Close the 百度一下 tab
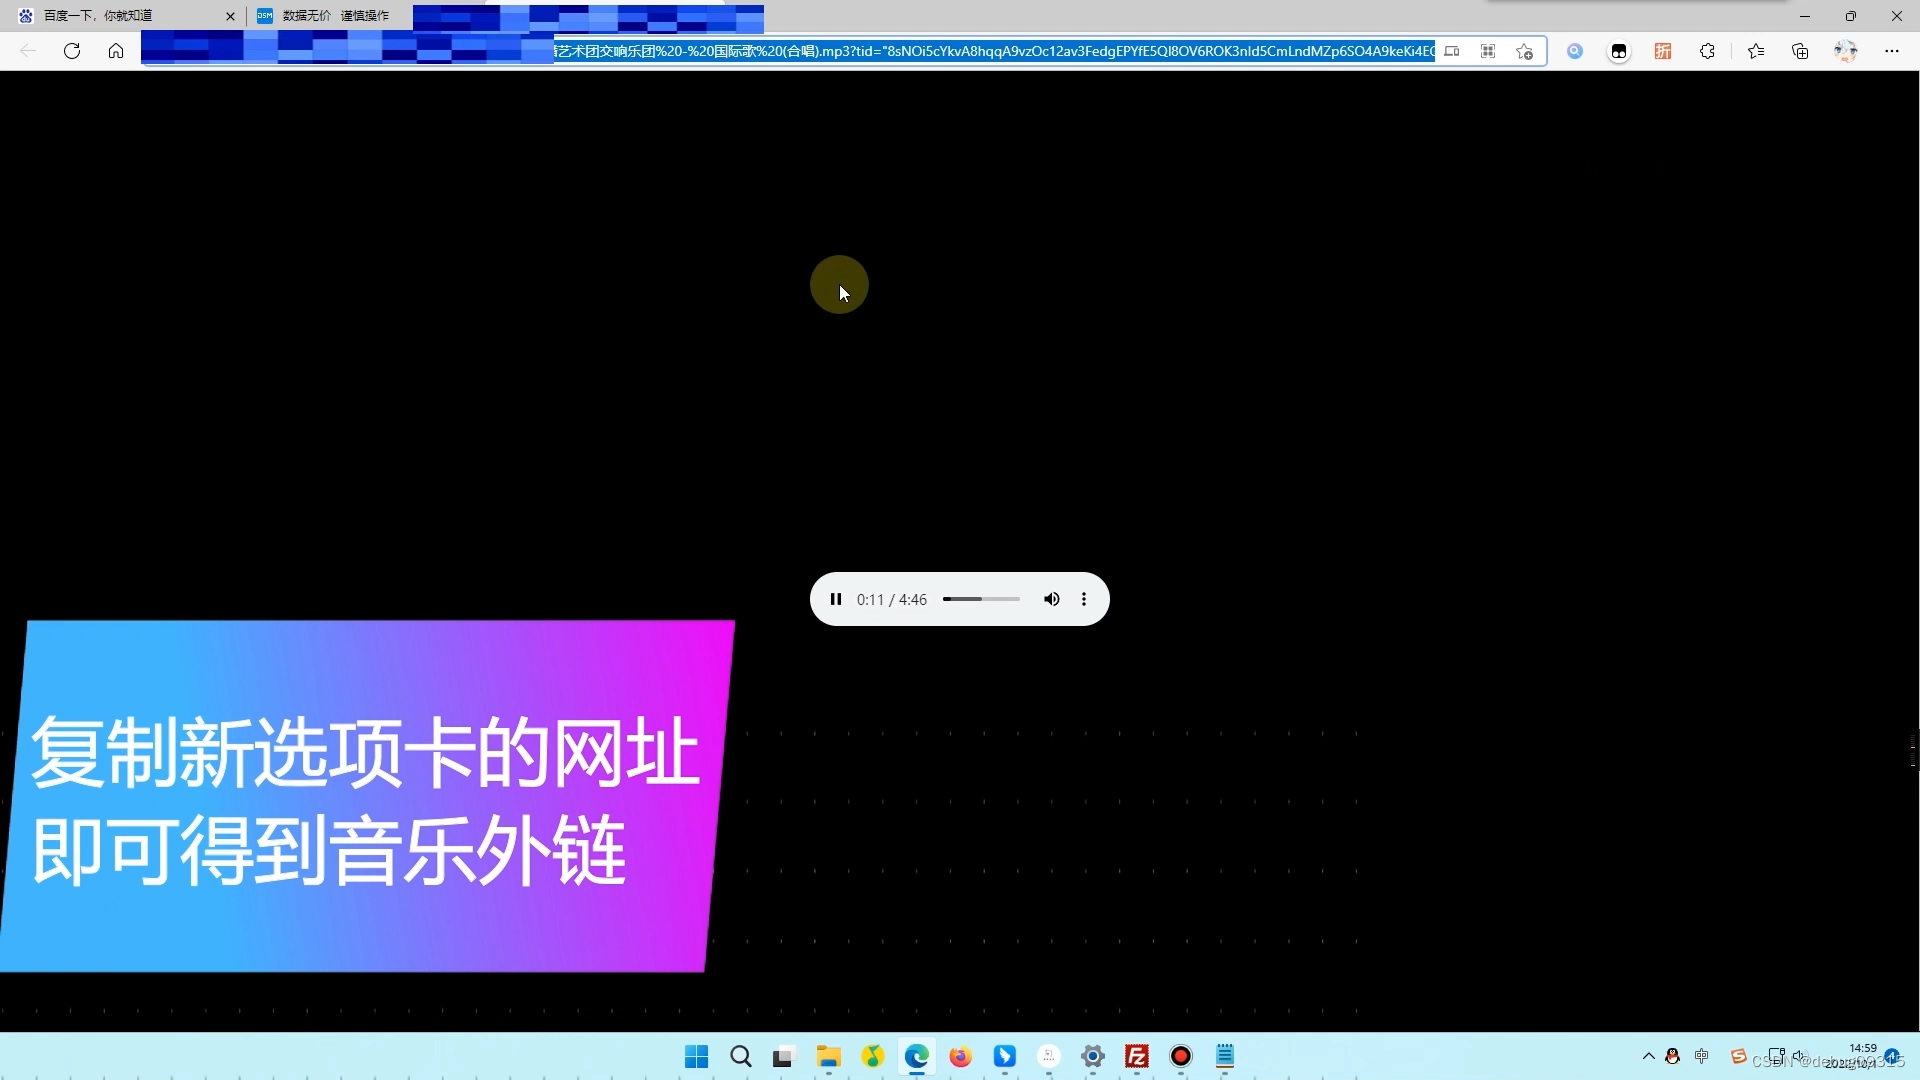The image size is (1920, 1080). coord(230,16)
